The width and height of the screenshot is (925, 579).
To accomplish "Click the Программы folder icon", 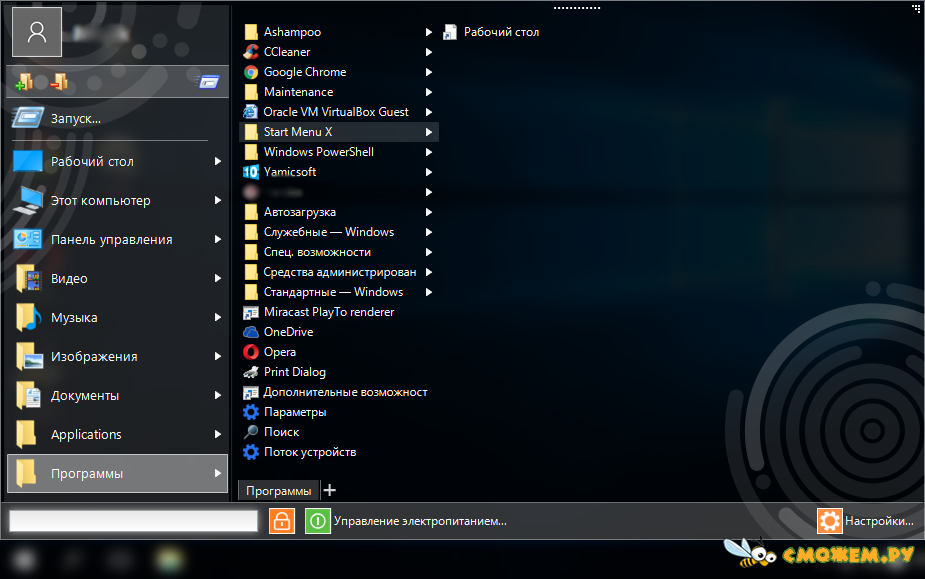I will 26,473.
